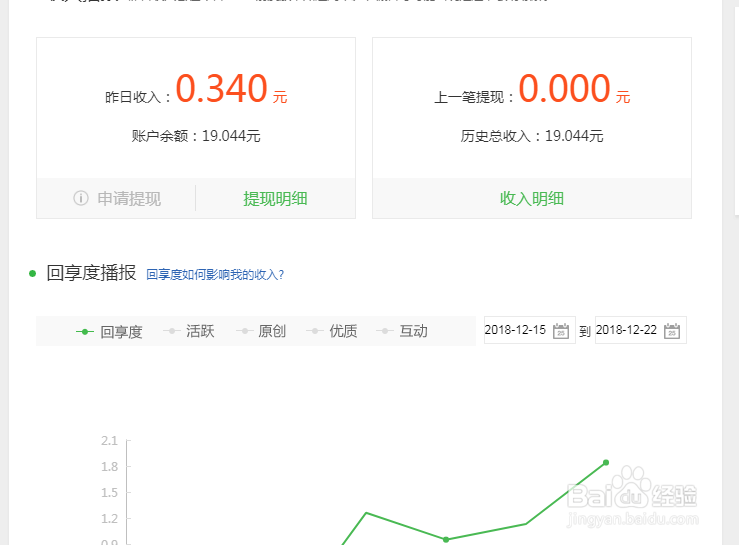The width and height of the screenshot is (739, 545).
Task: Select the 账户余额:19.044元 text
Action: click(196, 136)
